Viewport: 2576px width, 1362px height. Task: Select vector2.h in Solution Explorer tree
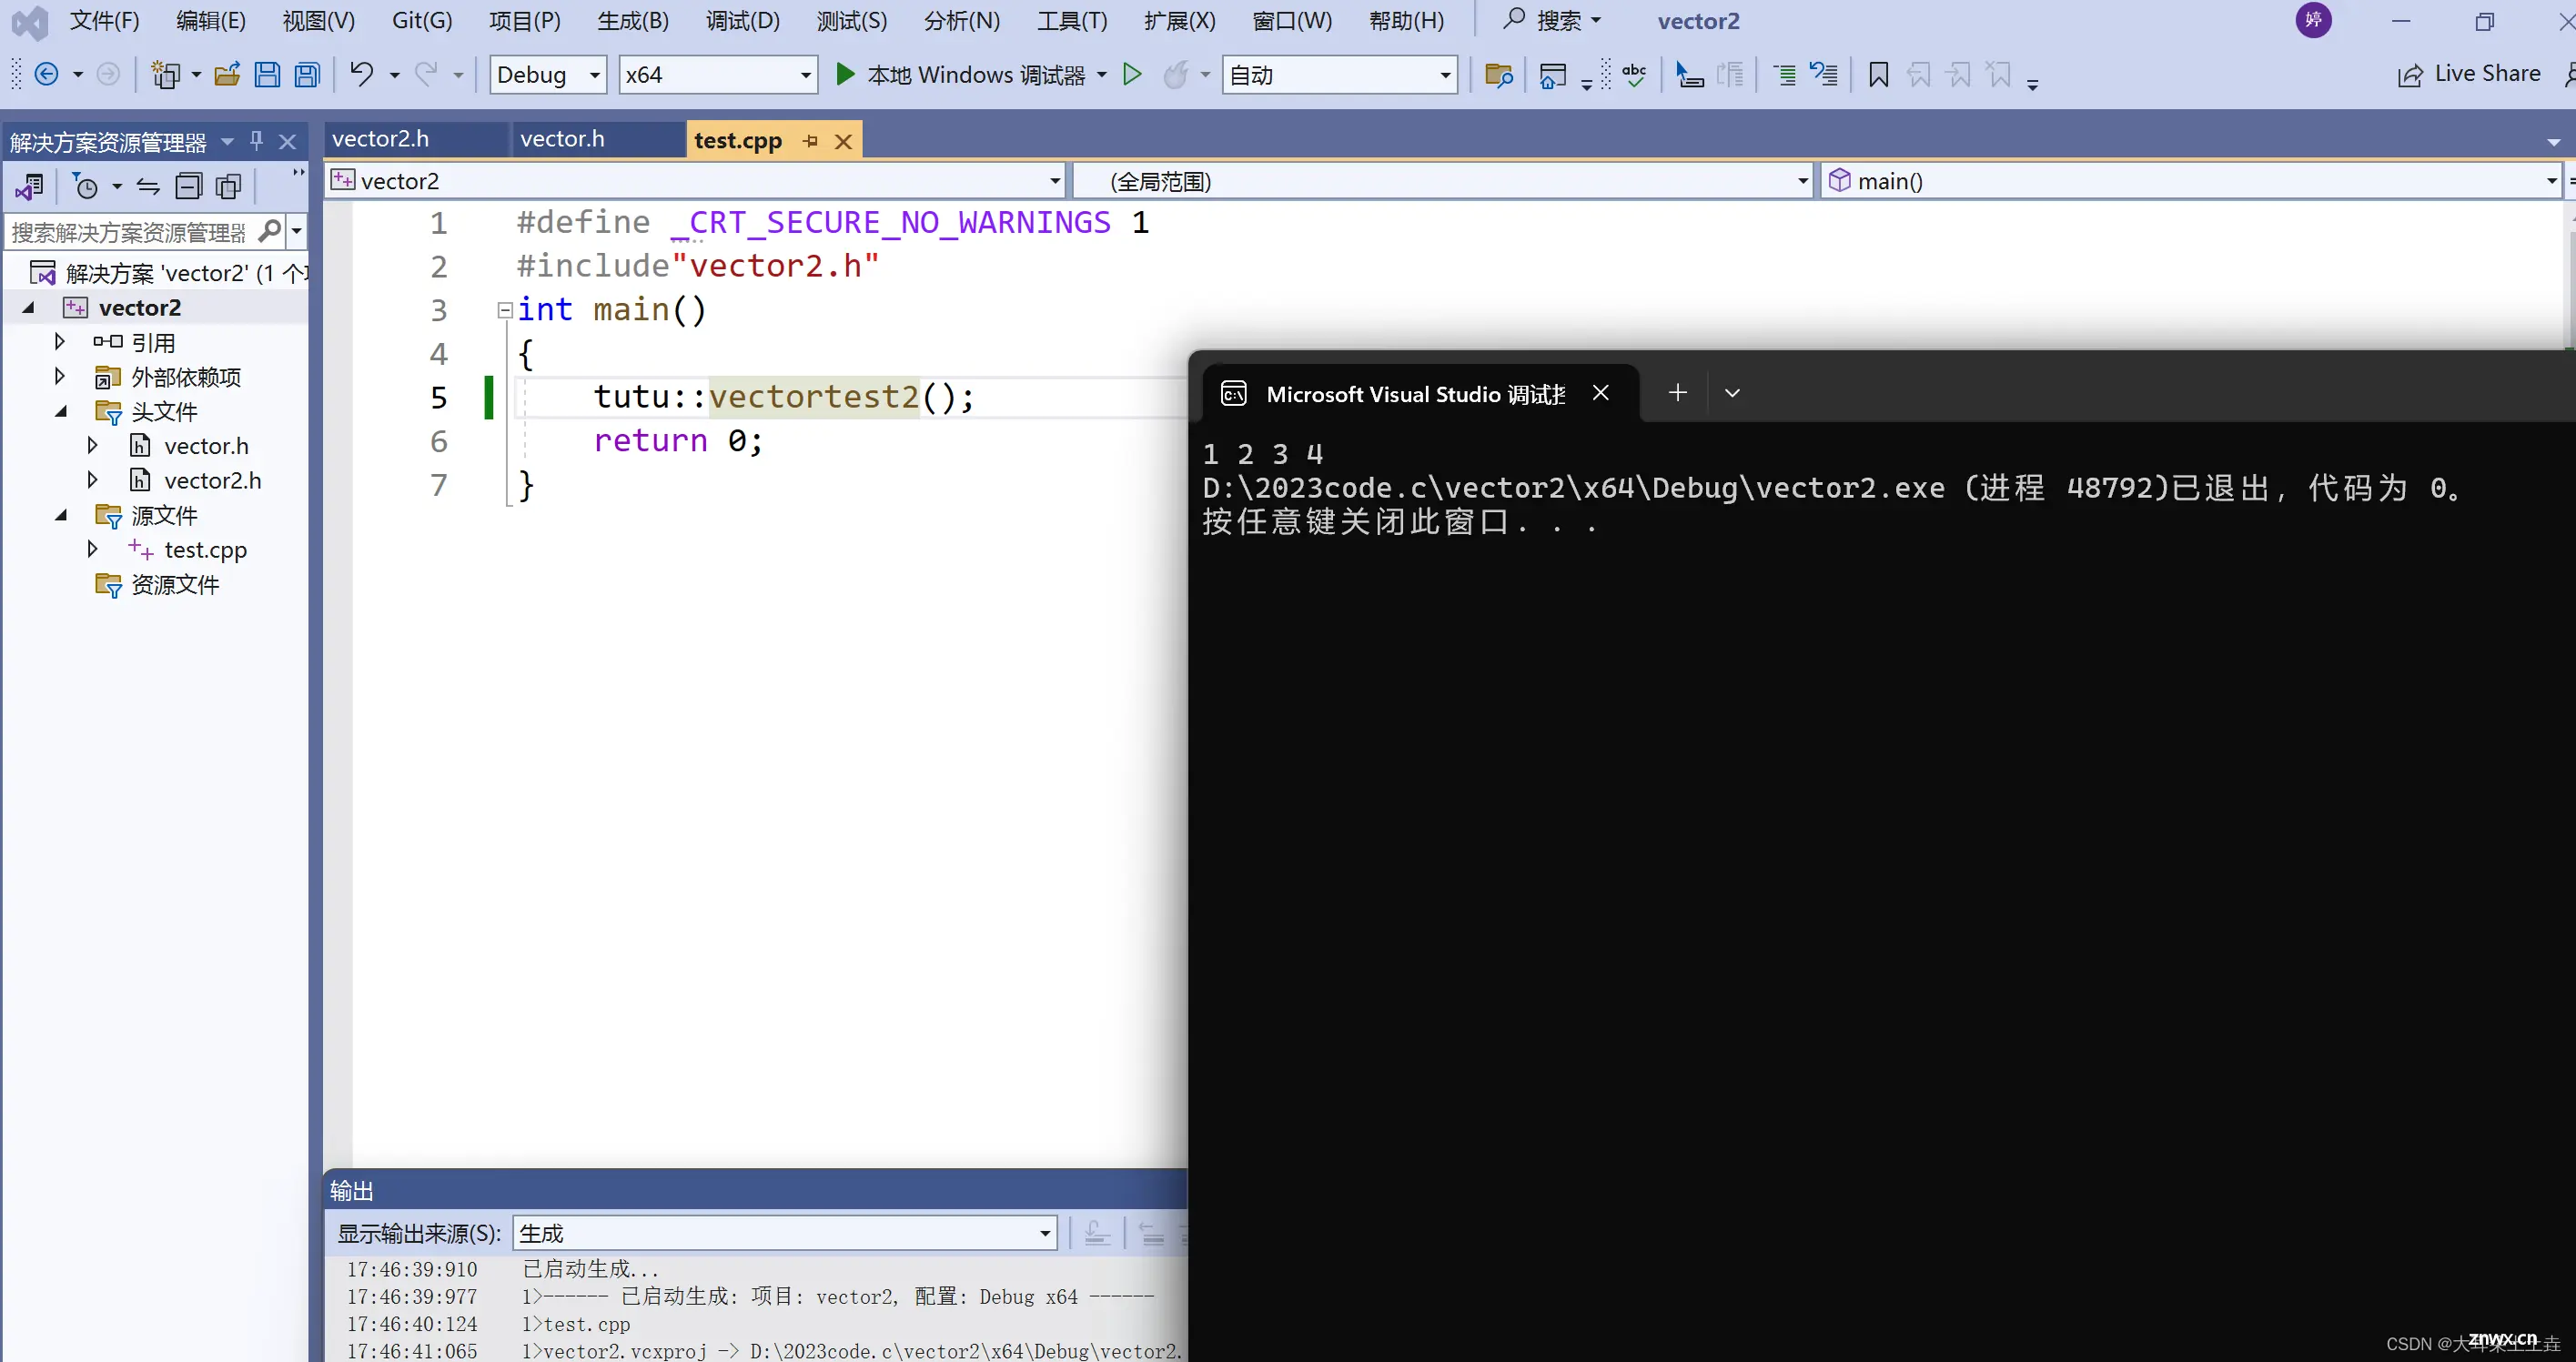tap(213, 481)
